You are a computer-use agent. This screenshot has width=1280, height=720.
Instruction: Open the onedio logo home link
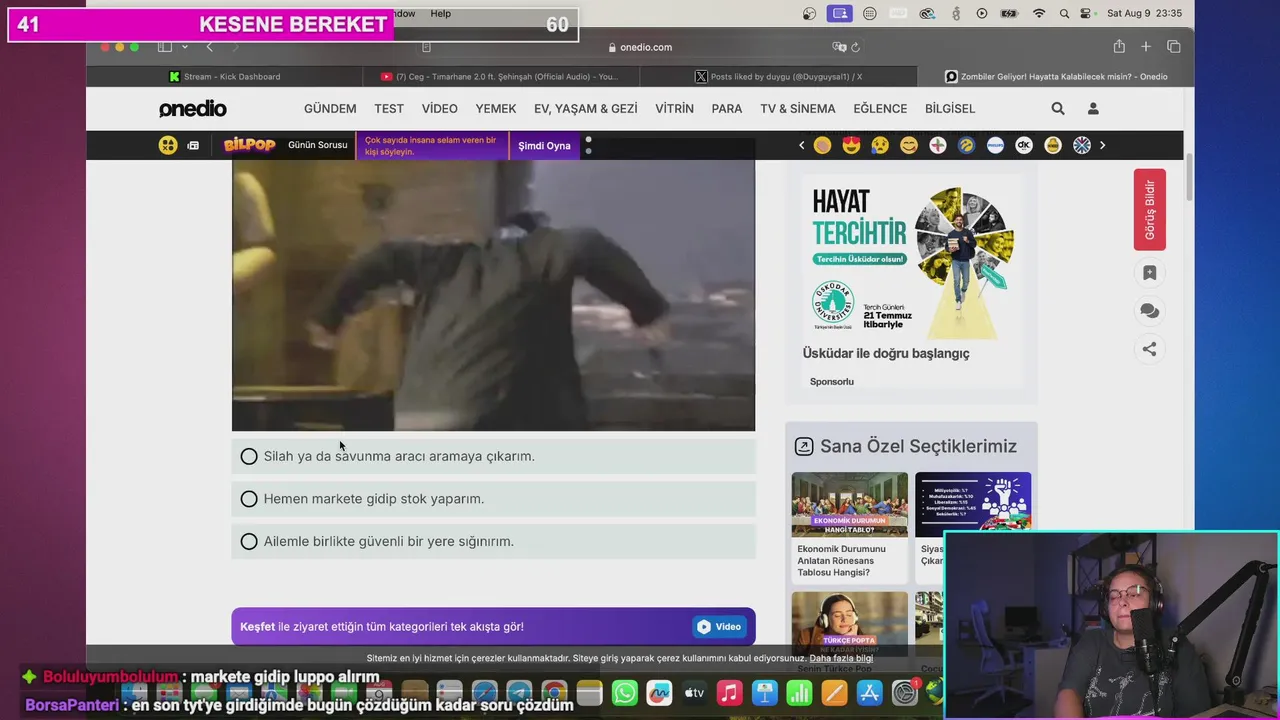point(193,109)
